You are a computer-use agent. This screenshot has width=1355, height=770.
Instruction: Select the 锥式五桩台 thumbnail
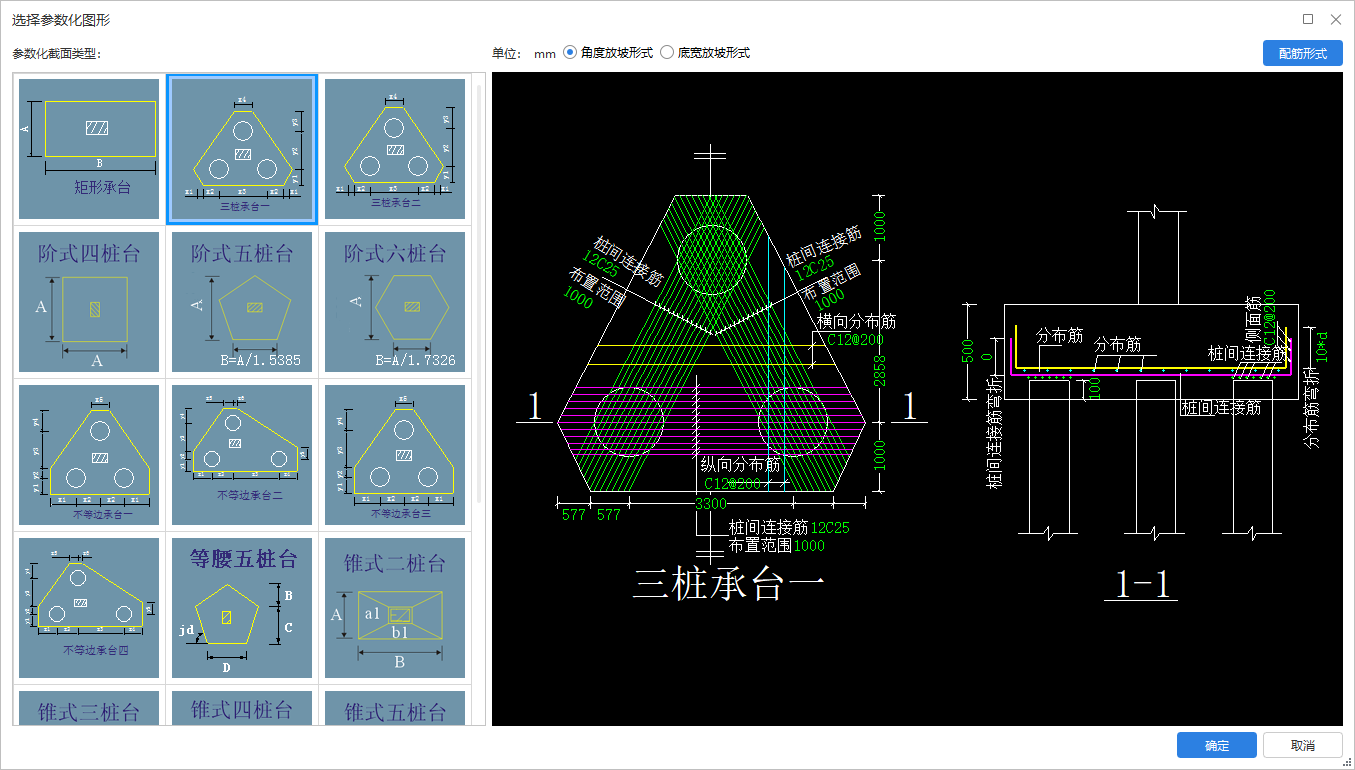coord(395,708)
